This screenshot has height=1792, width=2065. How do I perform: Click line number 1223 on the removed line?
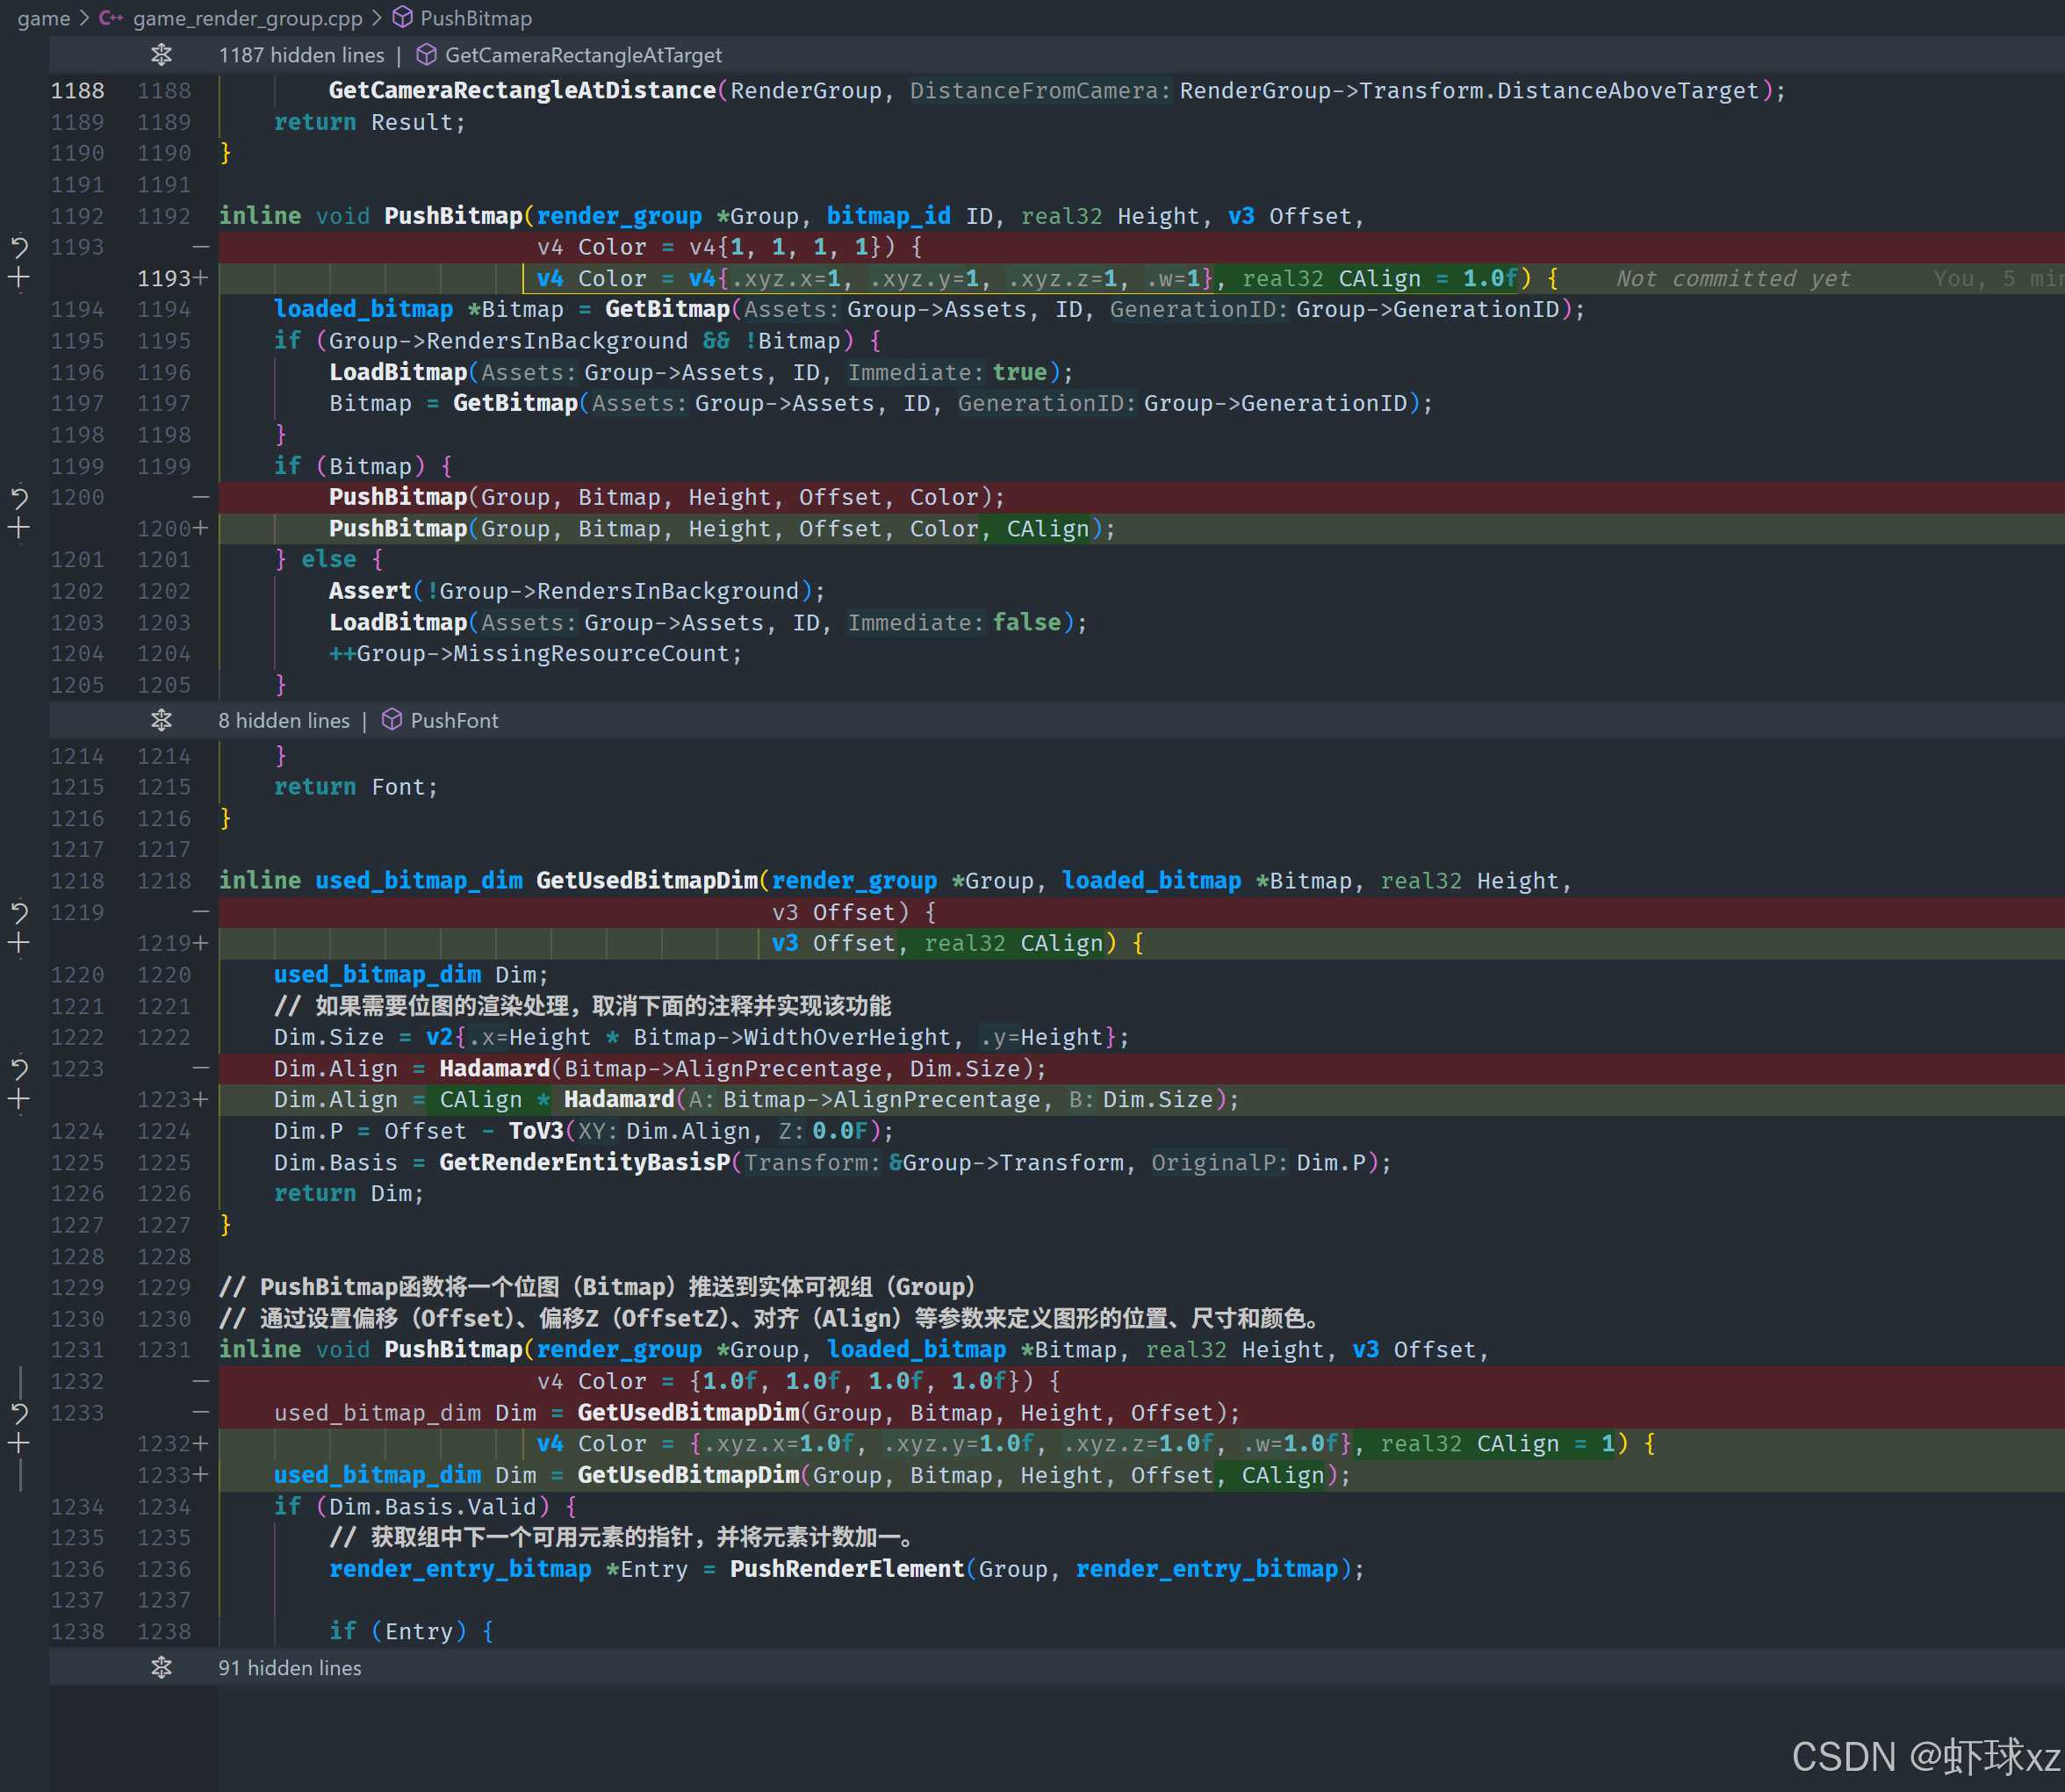[x=77, y=1068]
